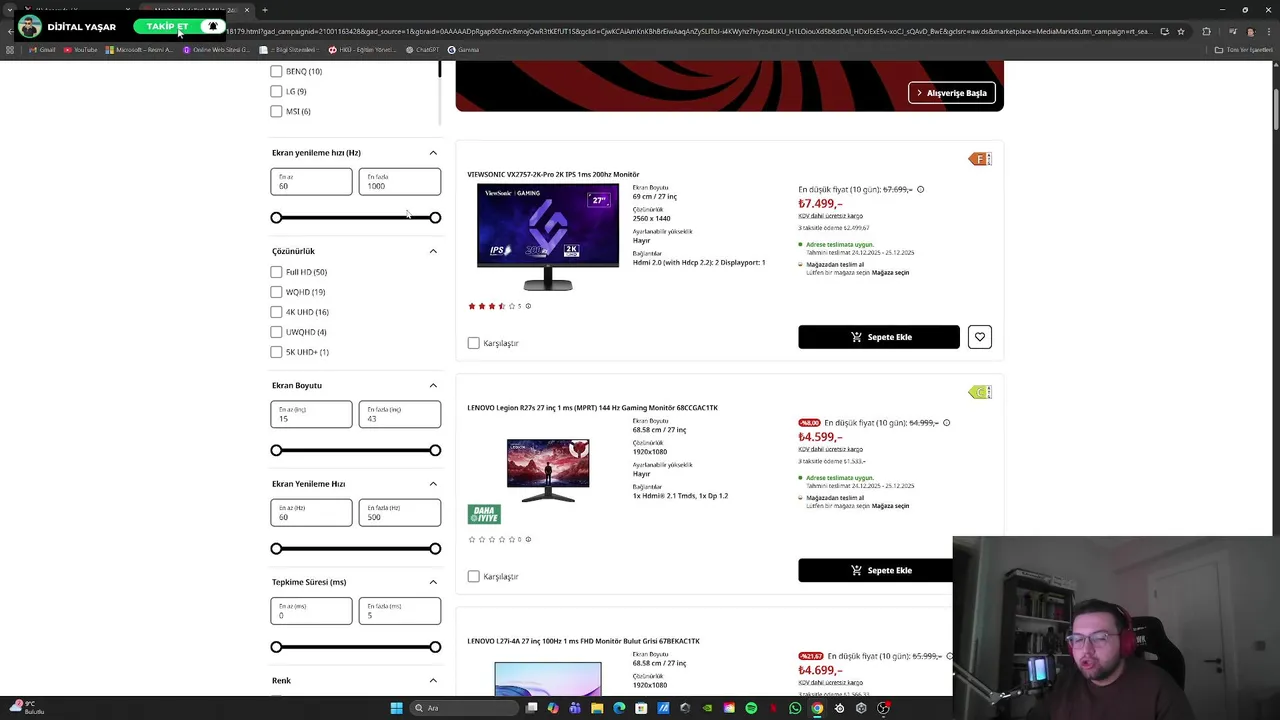Image resolution: width=1280 pixels, height=720 pixels.
Task: Click the Daha İyiye sustainability badge
Action: click(484, 514)
